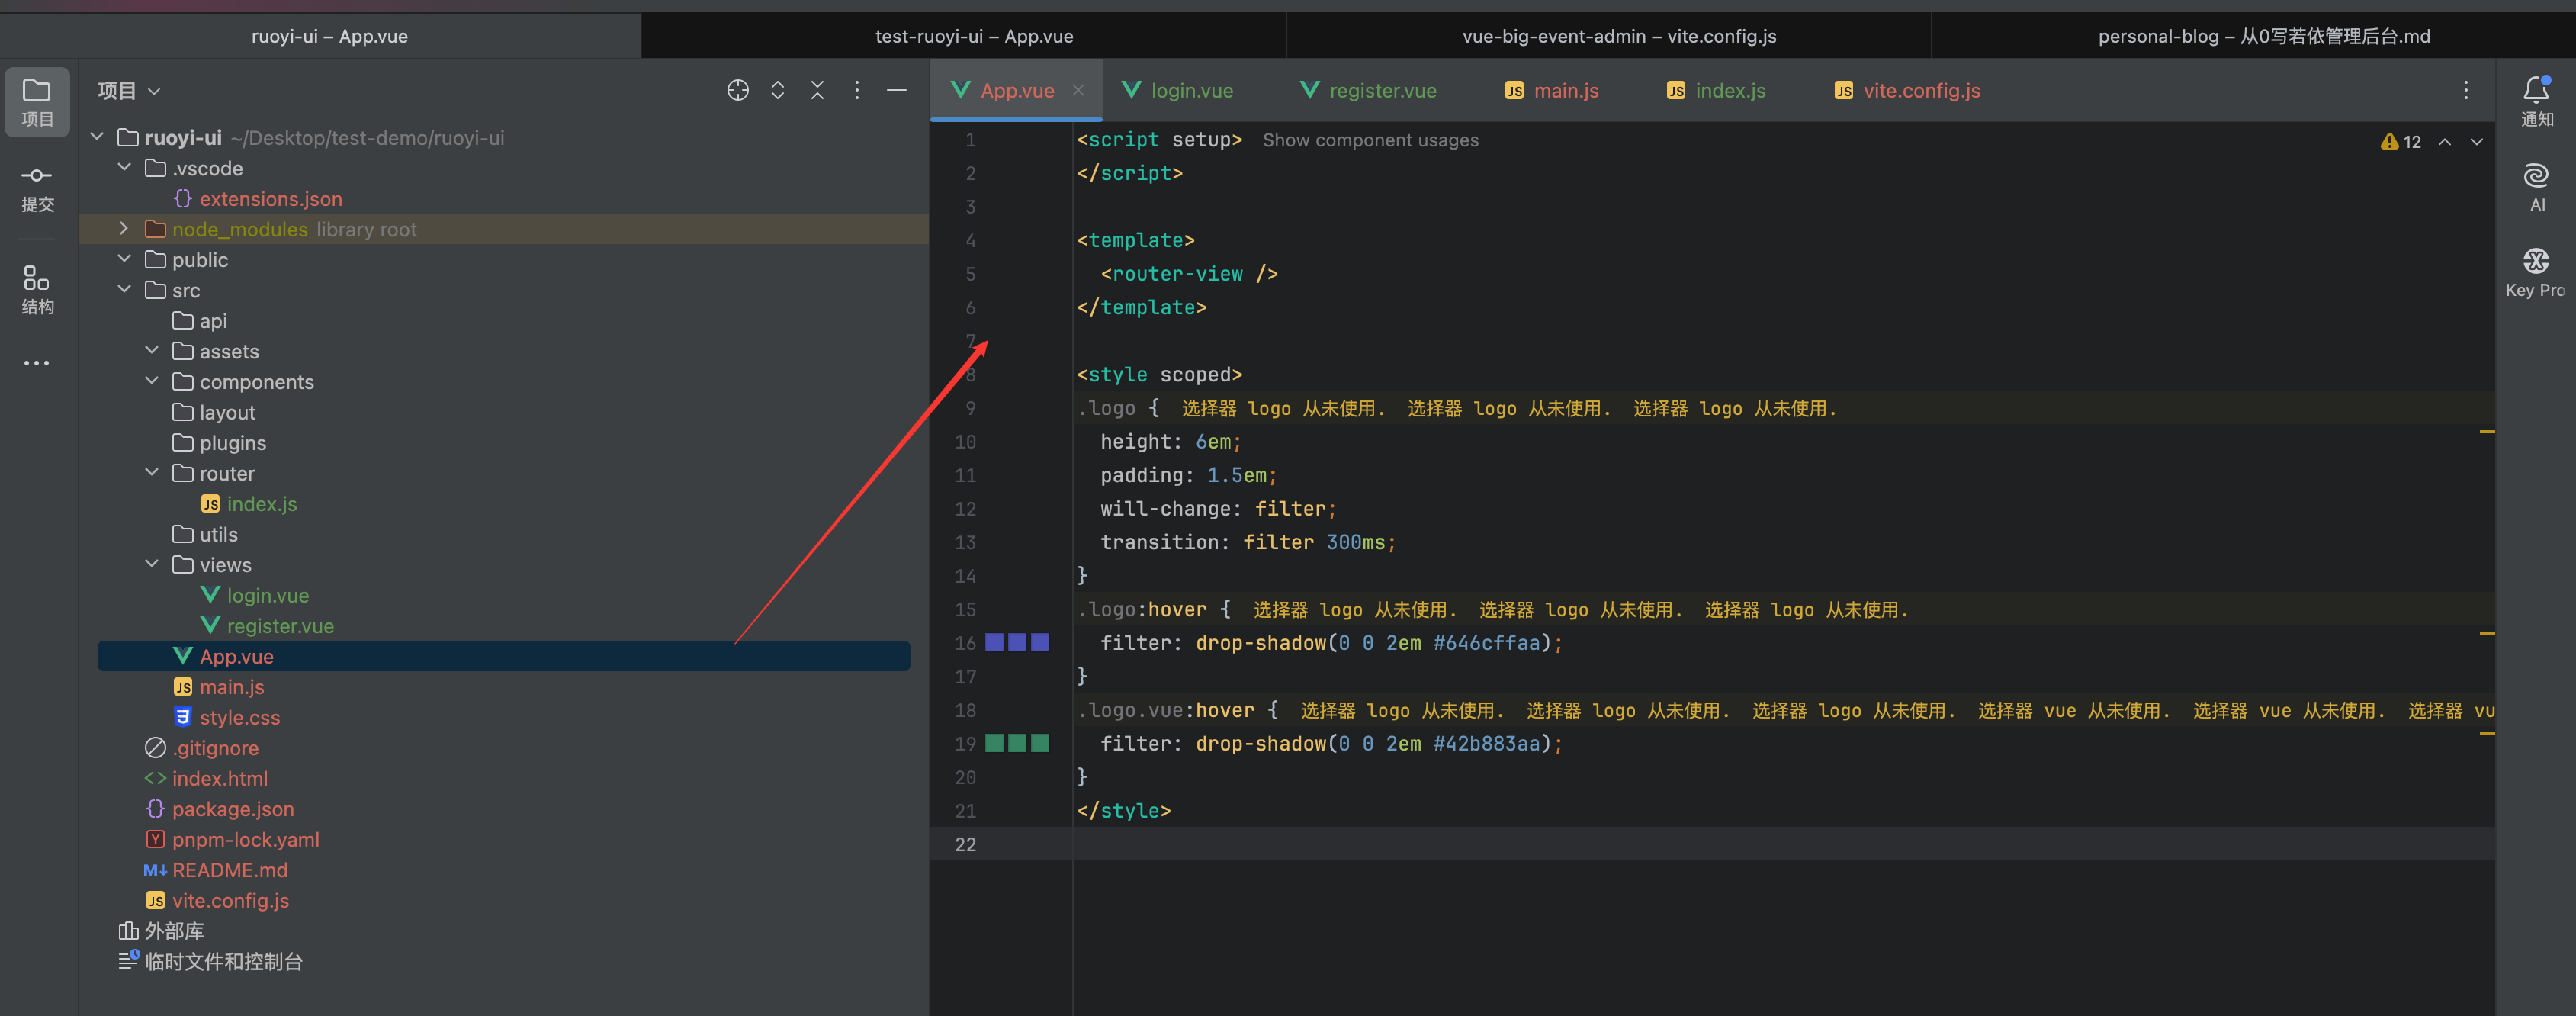Click the .gitignore file icon

(155, 748)
